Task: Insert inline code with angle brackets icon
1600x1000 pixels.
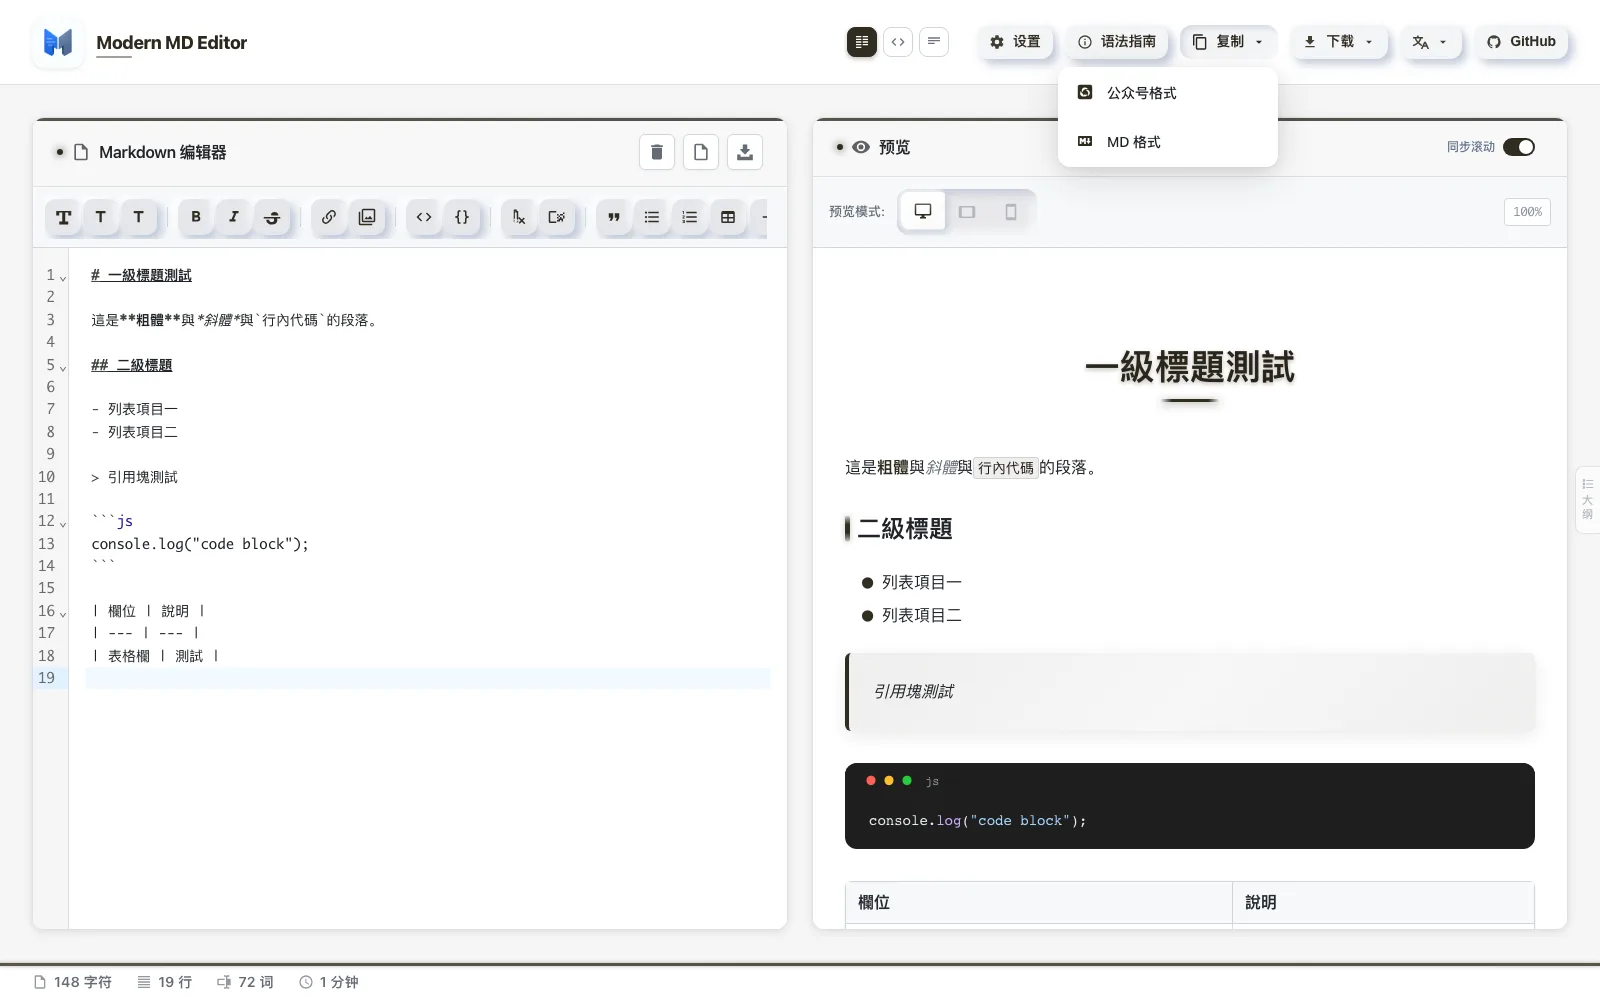Action: [424, 217]
